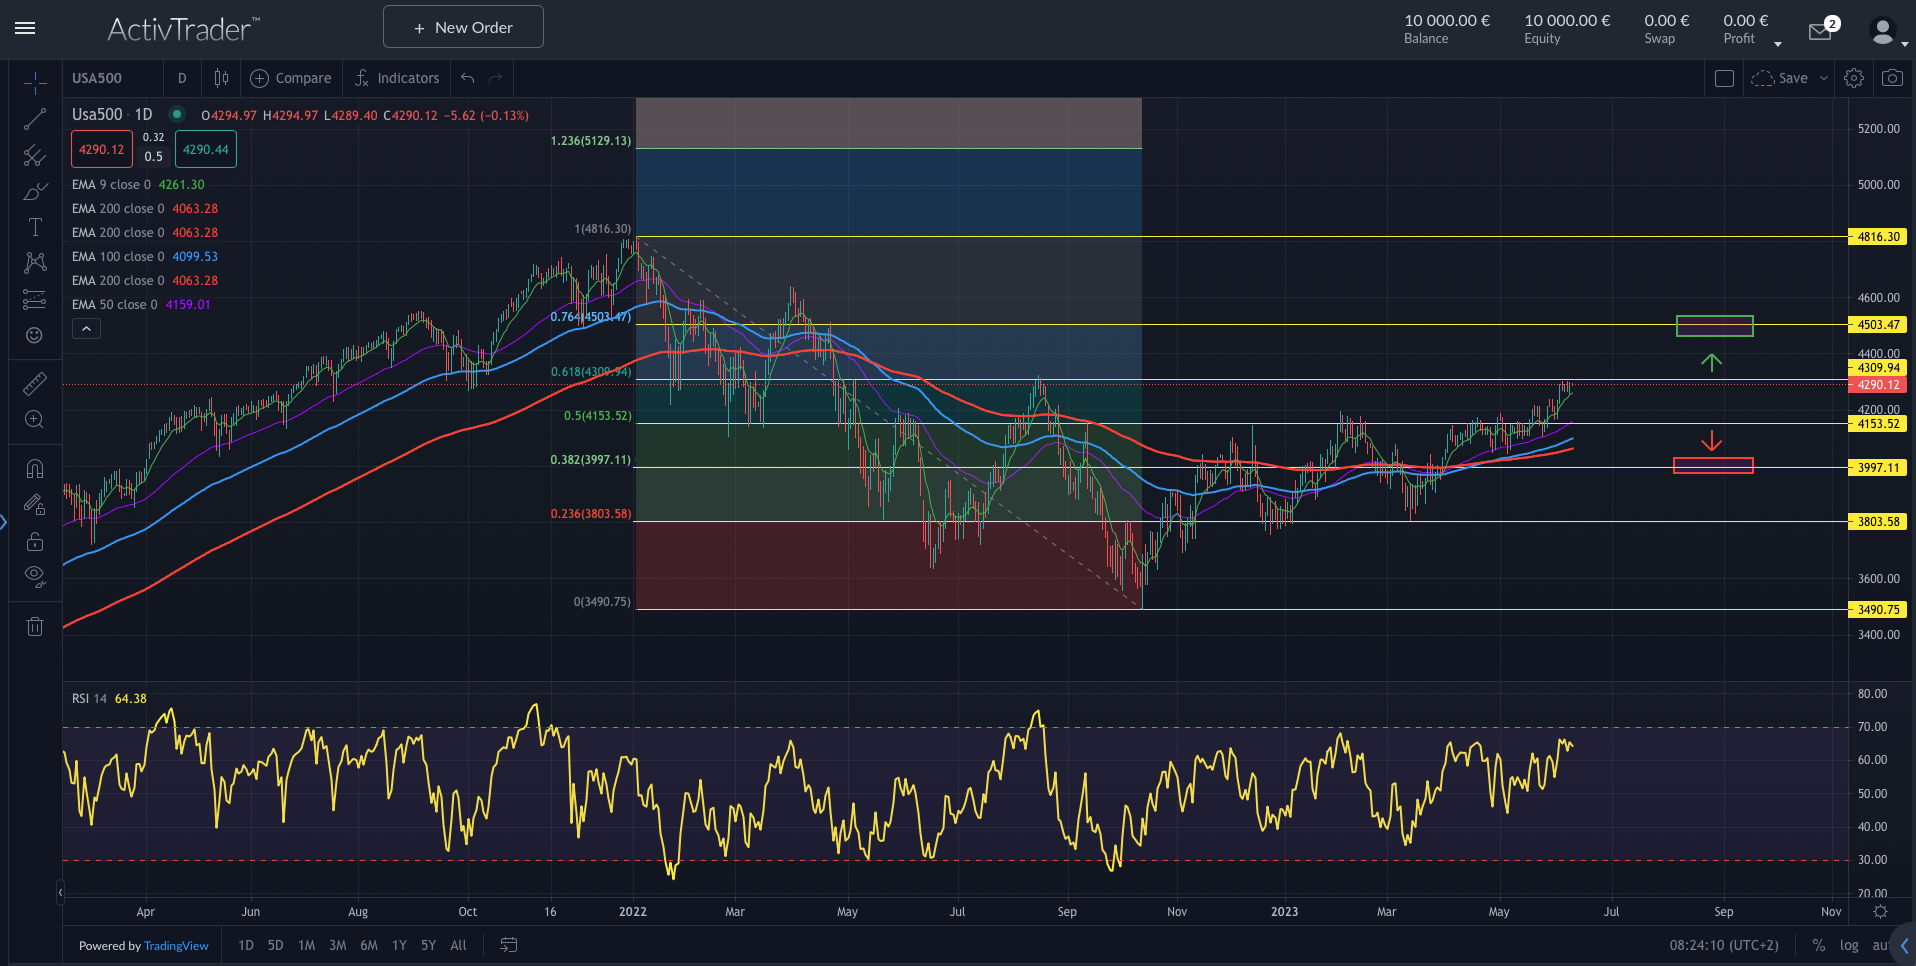Open the XABCD pattern tool
1916x966 pixels.
click(35, 263)
